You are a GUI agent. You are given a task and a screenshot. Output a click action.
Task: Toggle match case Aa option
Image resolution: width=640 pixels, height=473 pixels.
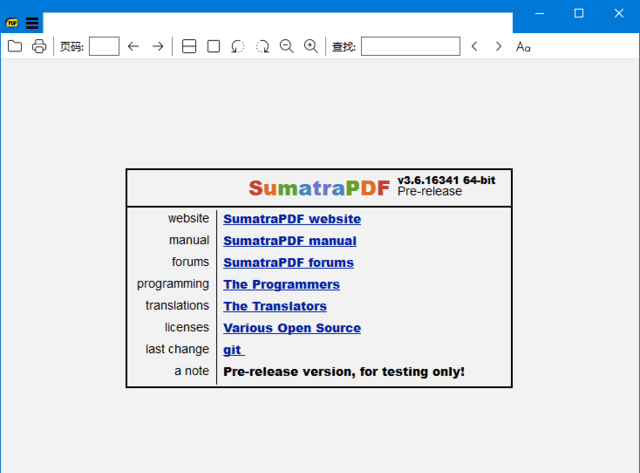click(523, 47)
